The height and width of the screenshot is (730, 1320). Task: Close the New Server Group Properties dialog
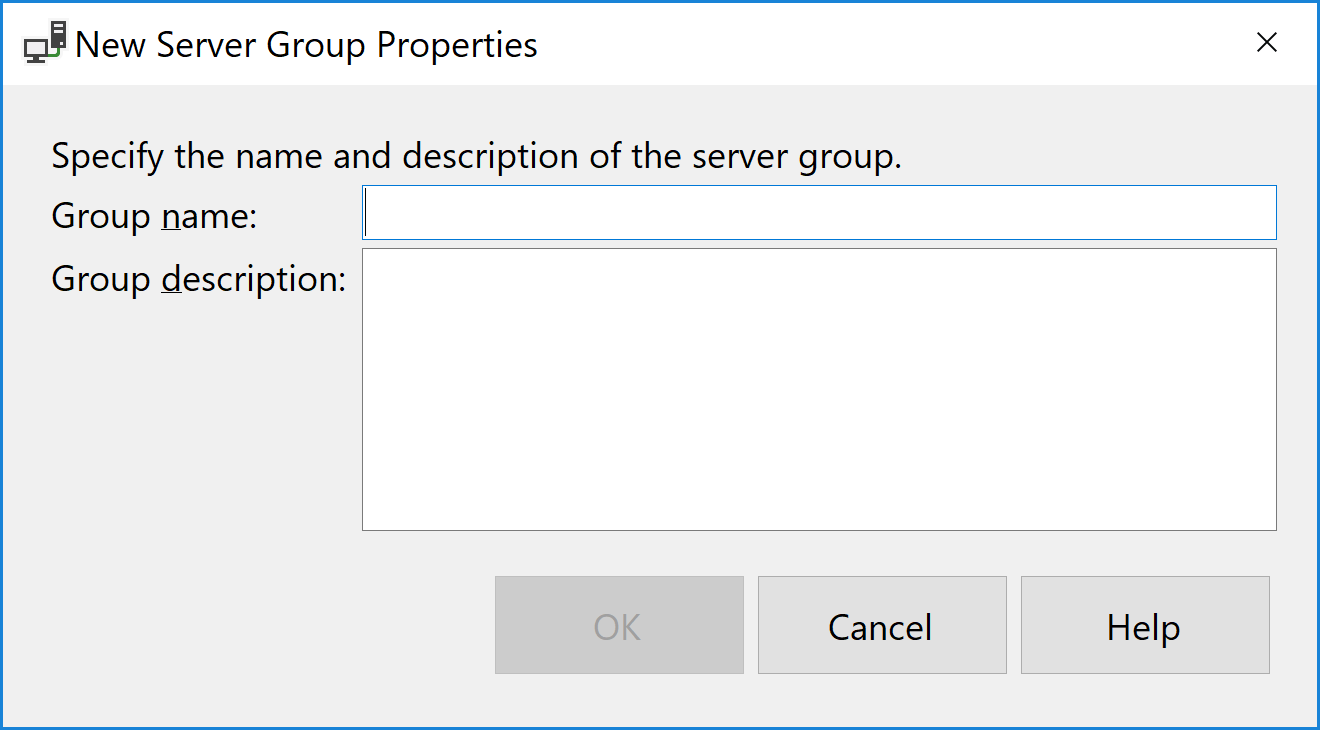tap(1267, 43)
